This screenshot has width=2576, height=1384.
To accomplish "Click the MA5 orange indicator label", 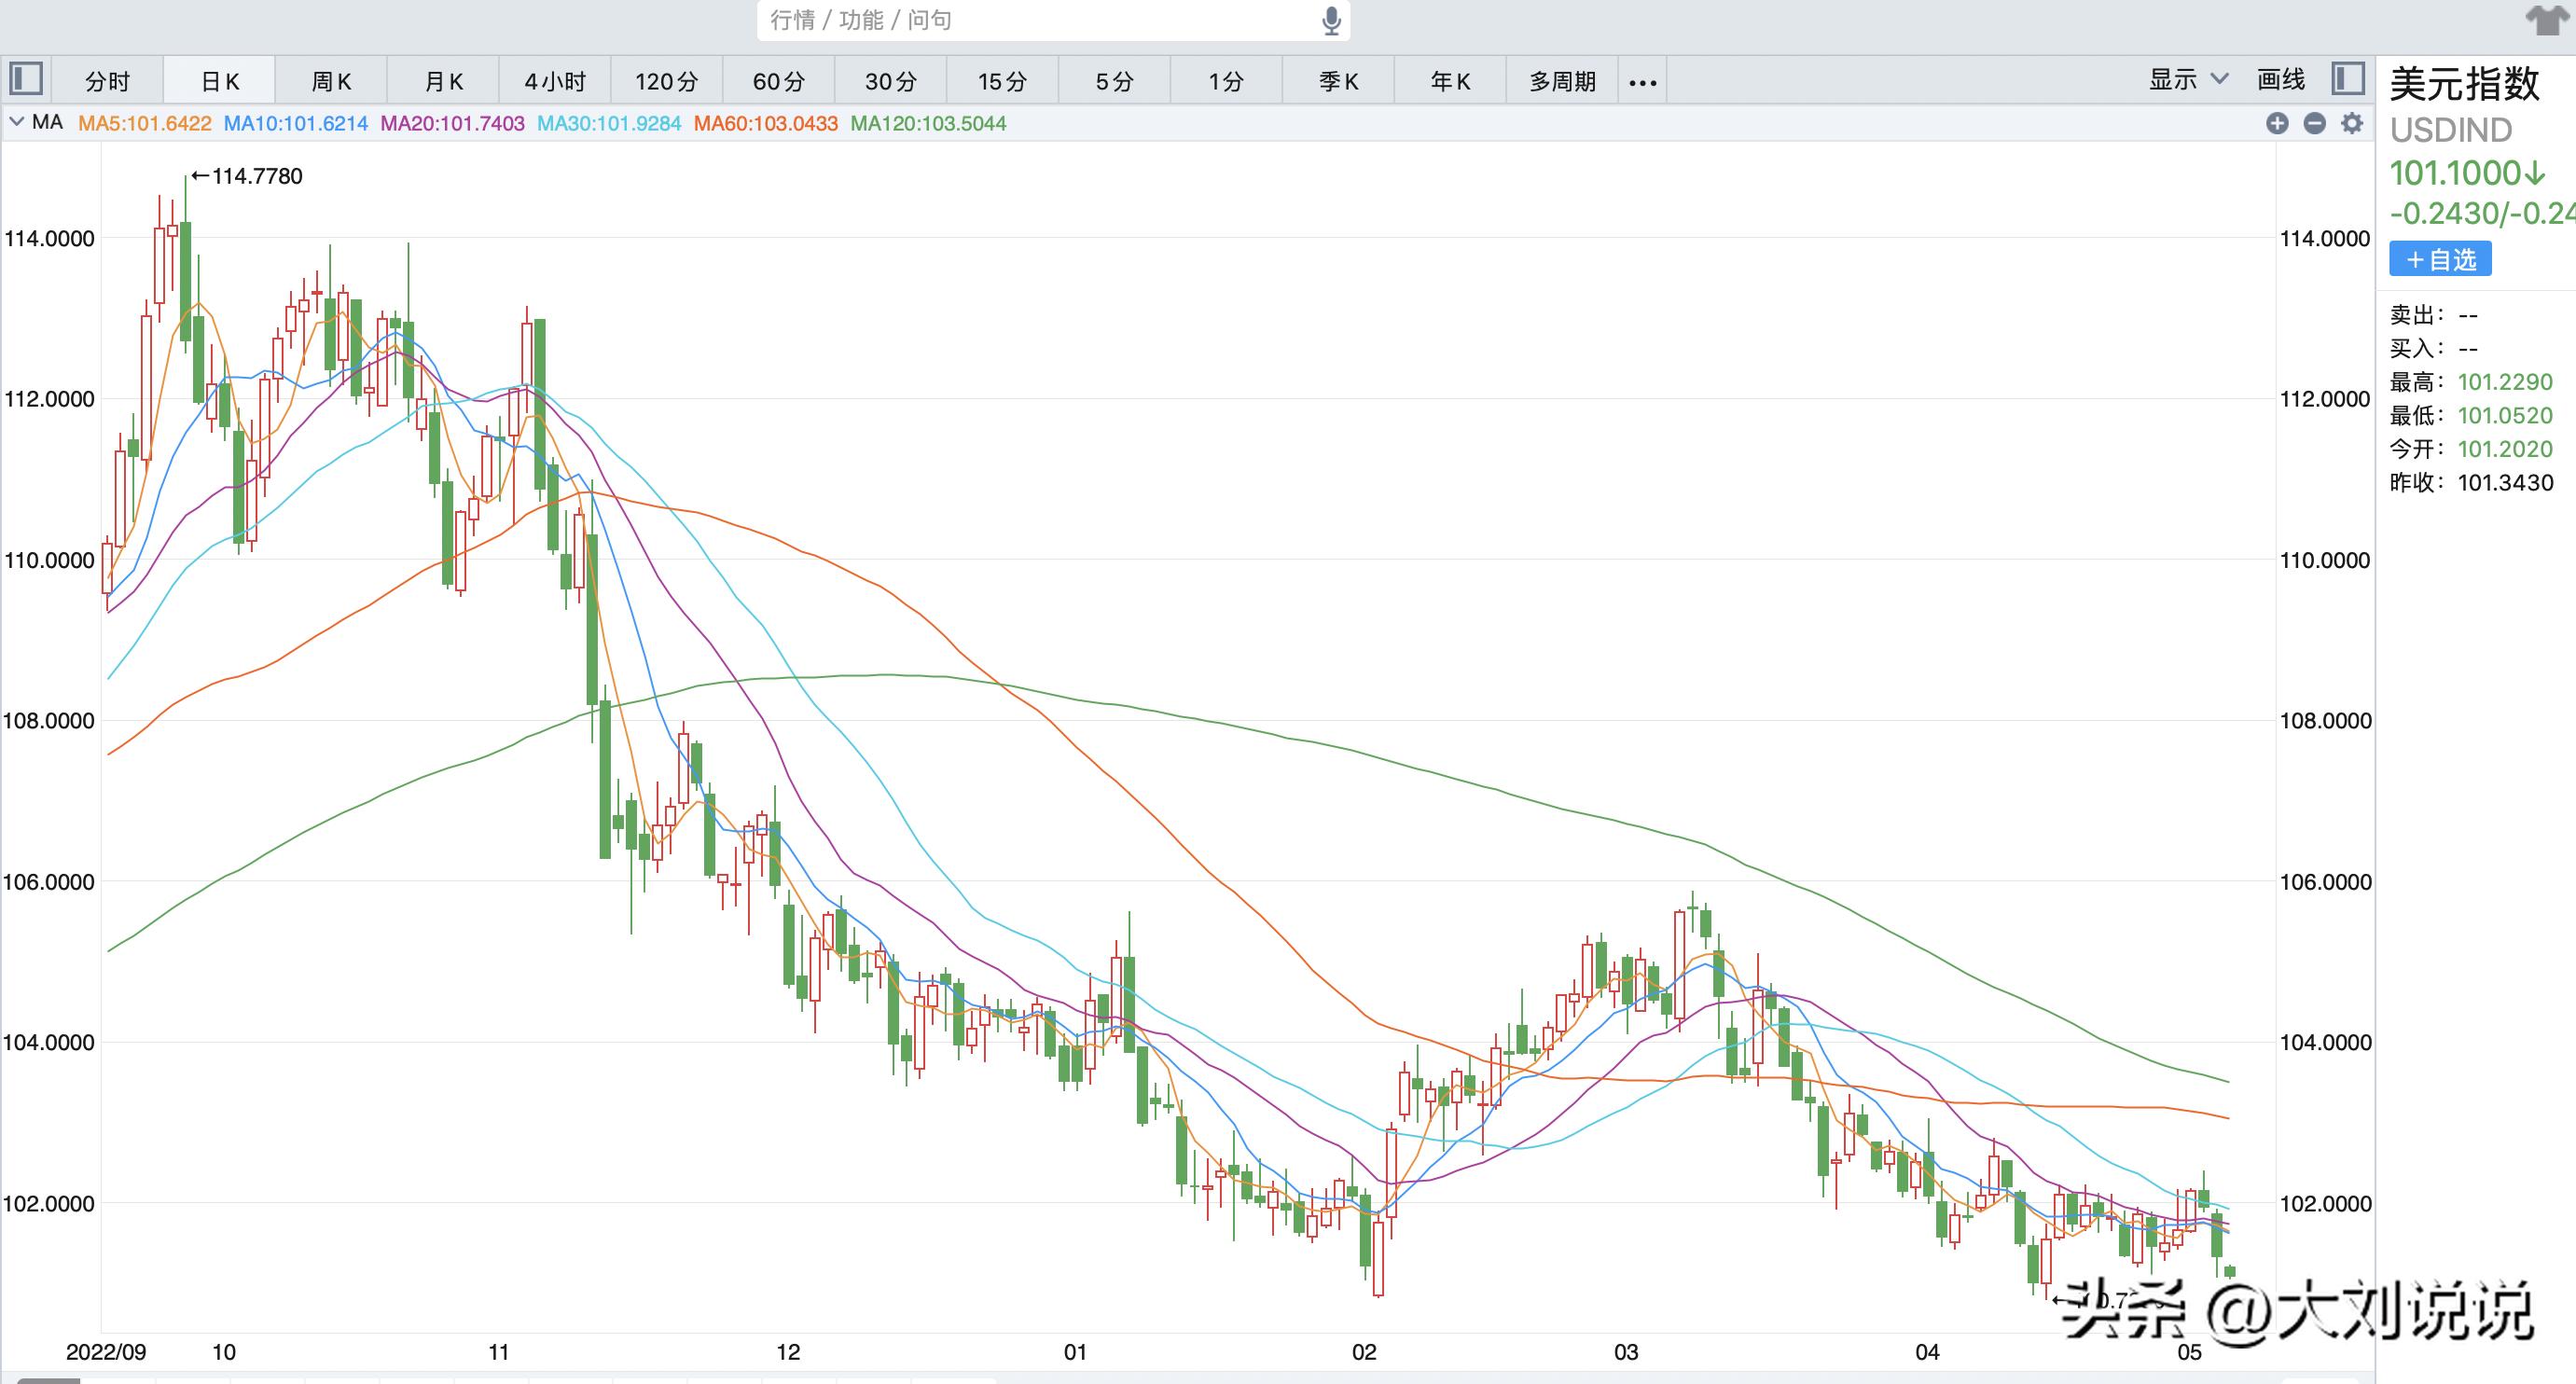I will [x=145, y=123].
